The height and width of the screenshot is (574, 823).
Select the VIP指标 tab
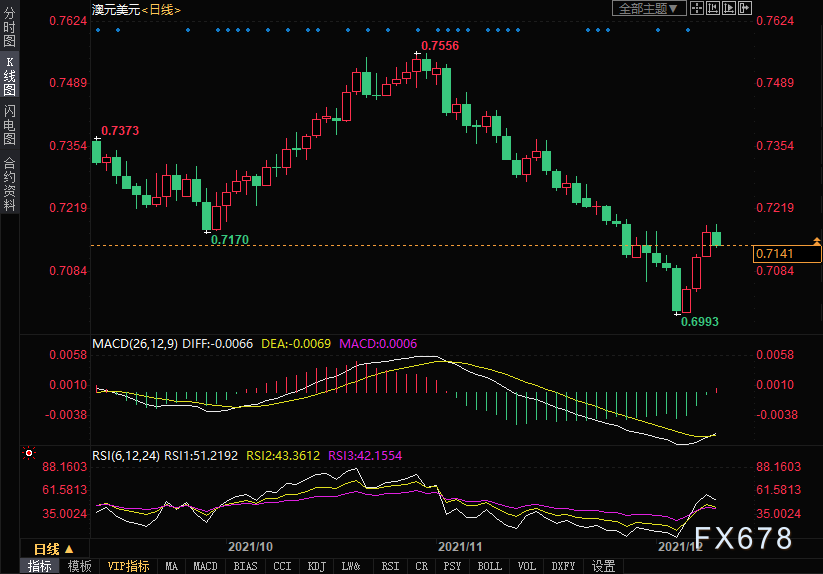tap(128, 566)
